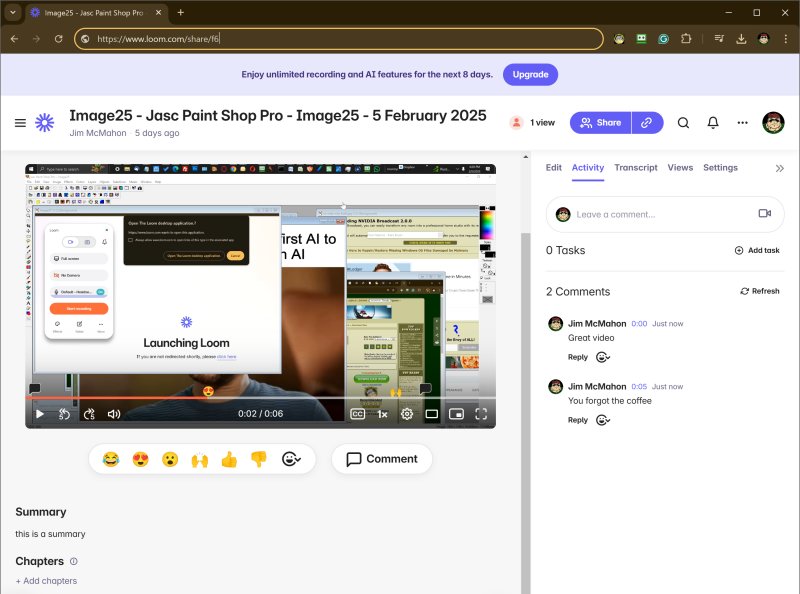
Task: React with the raised hands emoji
Action: [199, 459]
